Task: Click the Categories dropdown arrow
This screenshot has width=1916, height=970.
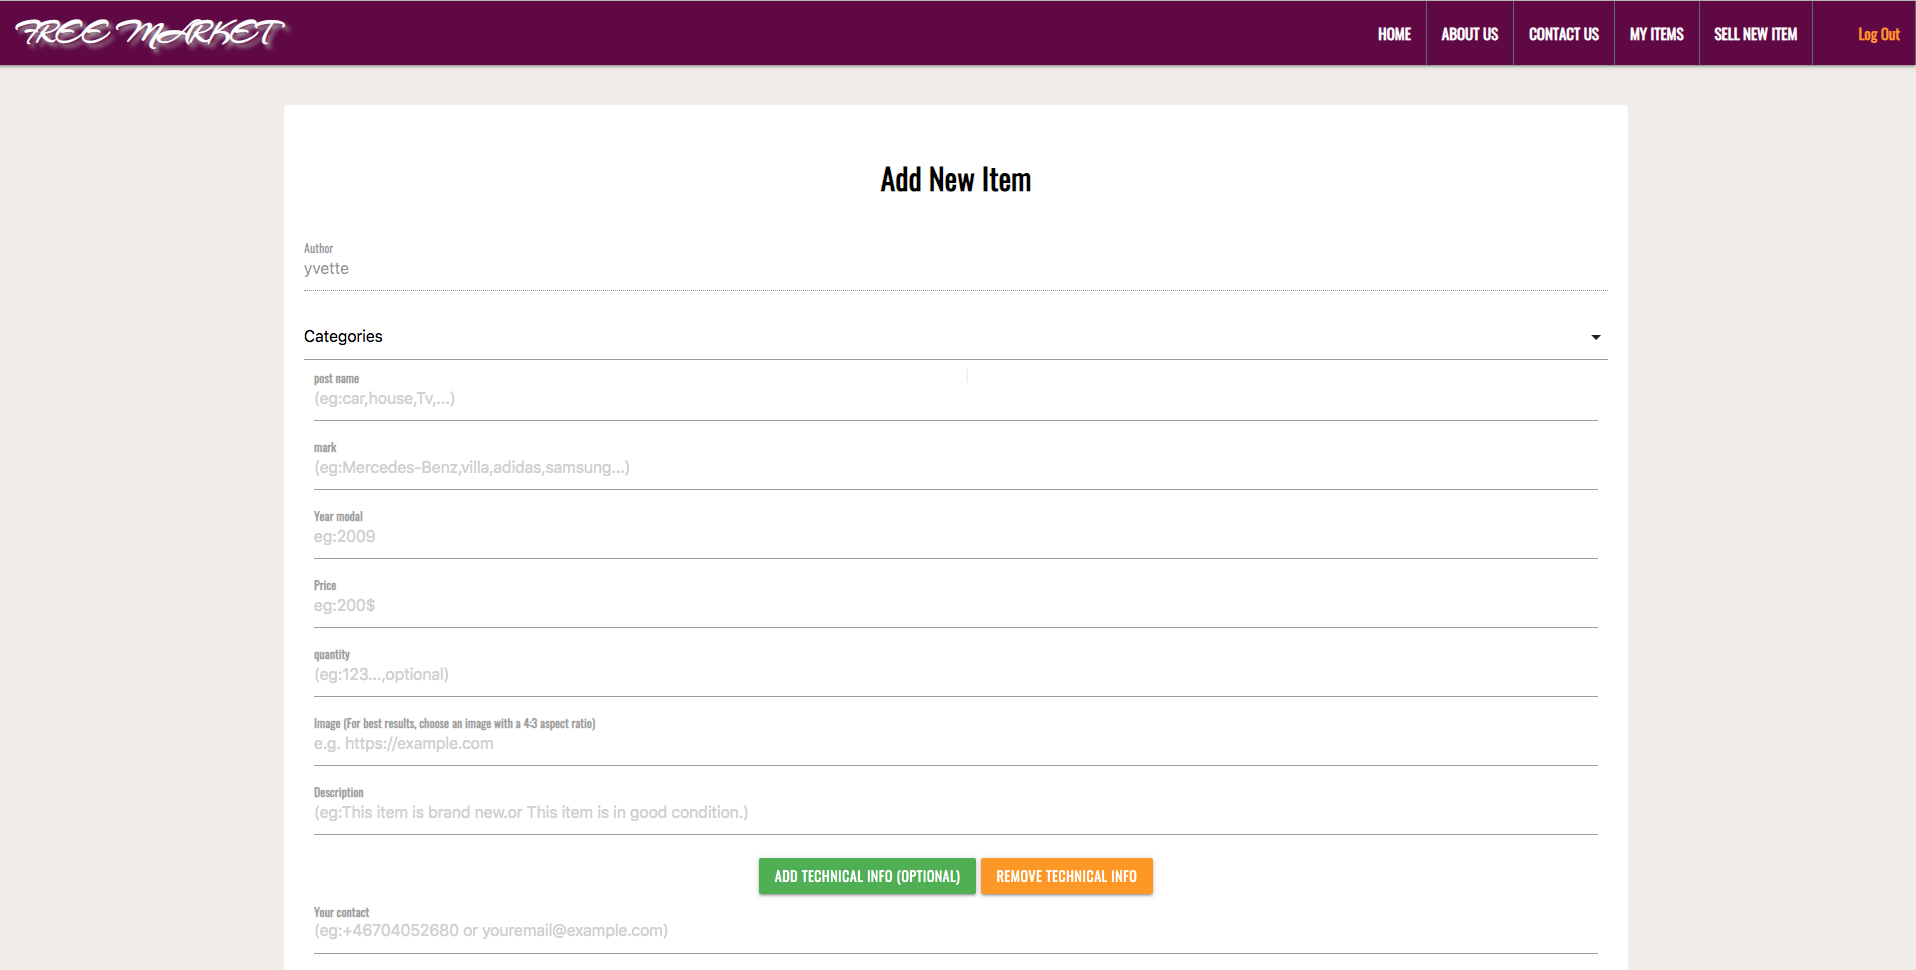Action: (x=1596, y=337)
